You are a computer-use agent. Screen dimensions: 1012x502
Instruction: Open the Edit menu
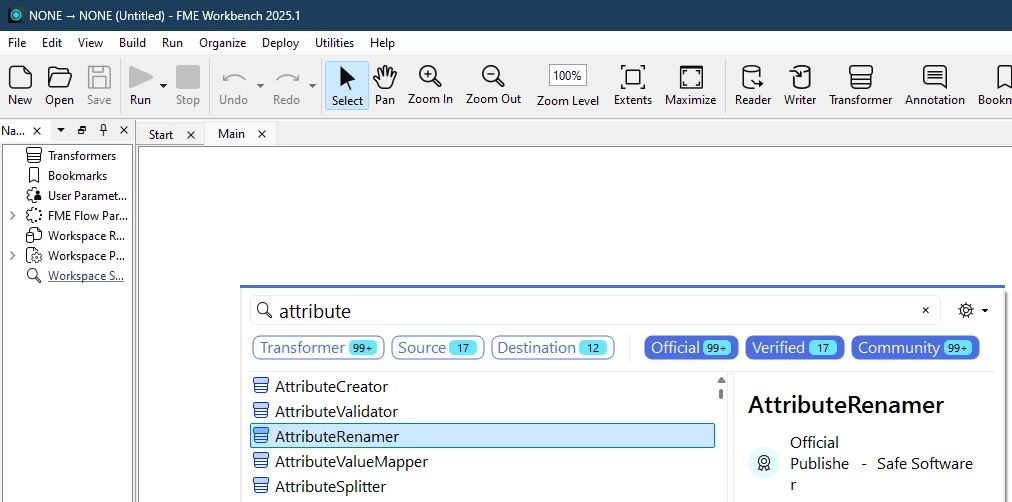click(x=52, y=43)
